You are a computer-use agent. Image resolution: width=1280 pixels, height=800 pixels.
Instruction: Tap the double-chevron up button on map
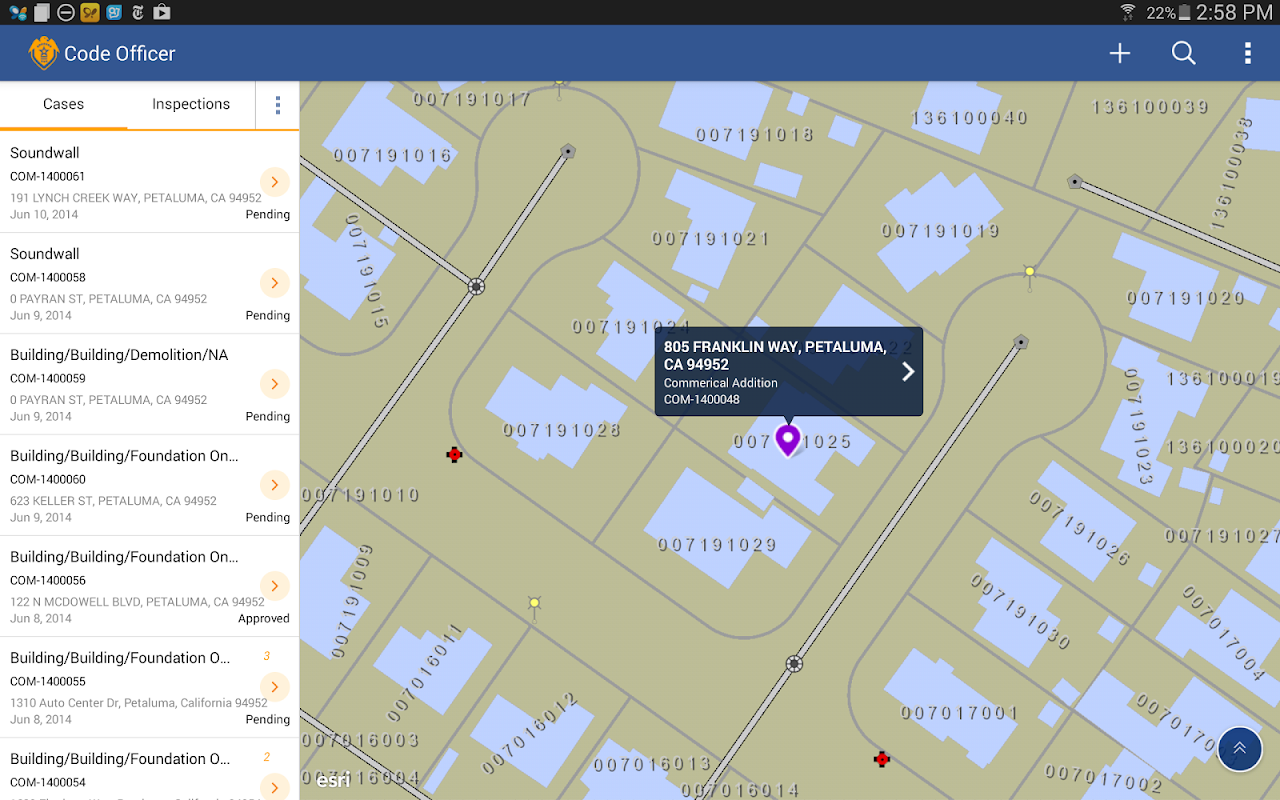pyautogui.click(x=1239, y=748)
